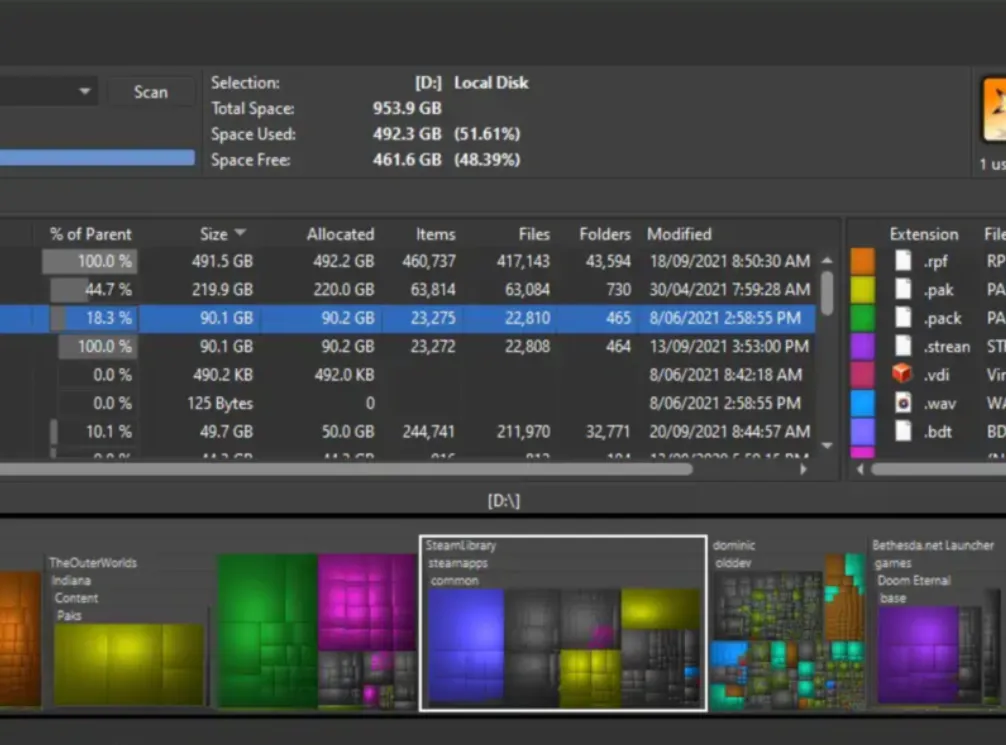Click the pink .vdi color swatch
The height and width of the screenshot is (745, 1006).
pos(862,375)
